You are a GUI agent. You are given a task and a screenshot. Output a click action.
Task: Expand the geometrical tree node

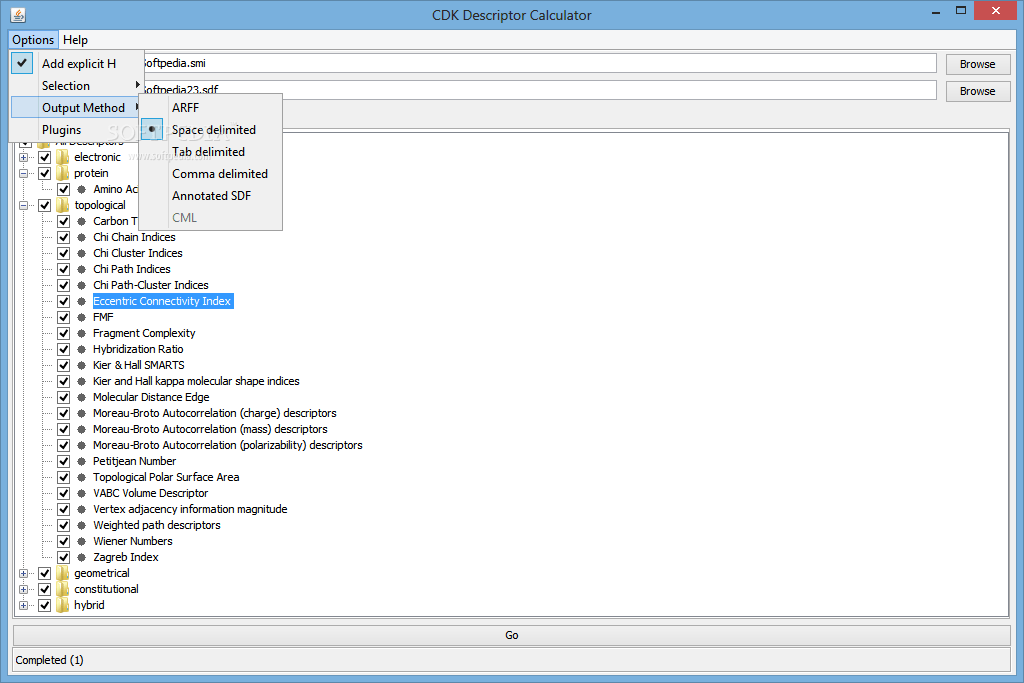[24, 573]
